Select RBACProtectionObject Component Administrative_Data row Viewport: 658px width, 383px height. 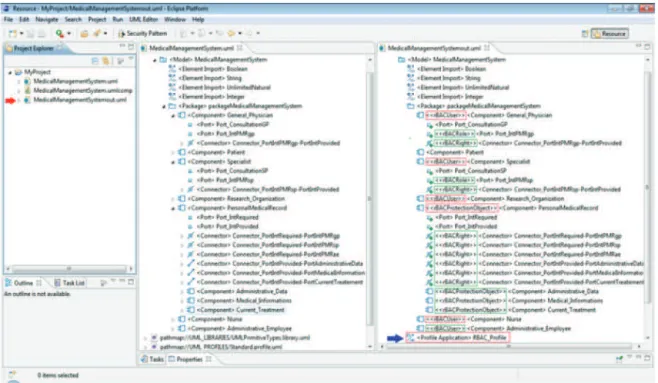(x=517, y=292)
